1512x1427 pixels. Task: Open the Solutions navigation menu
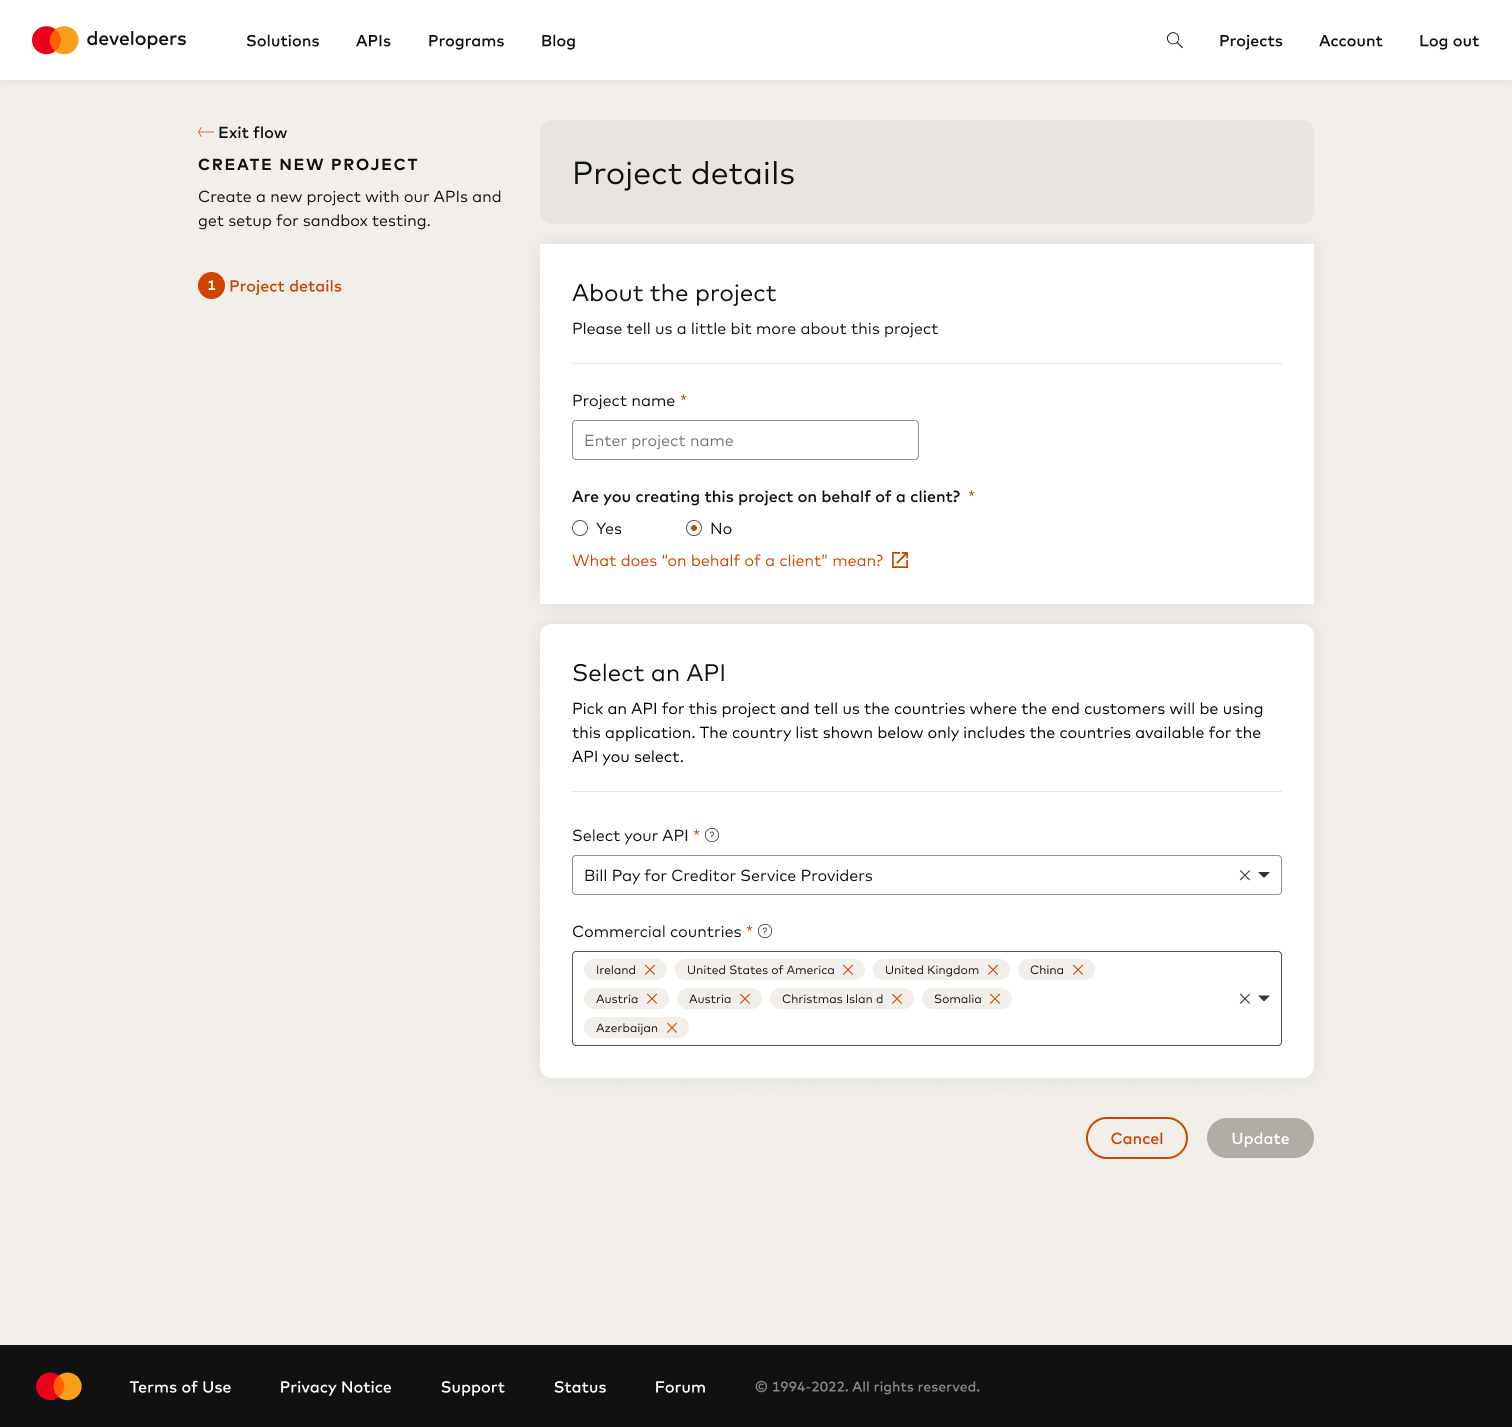coord(283,41)
